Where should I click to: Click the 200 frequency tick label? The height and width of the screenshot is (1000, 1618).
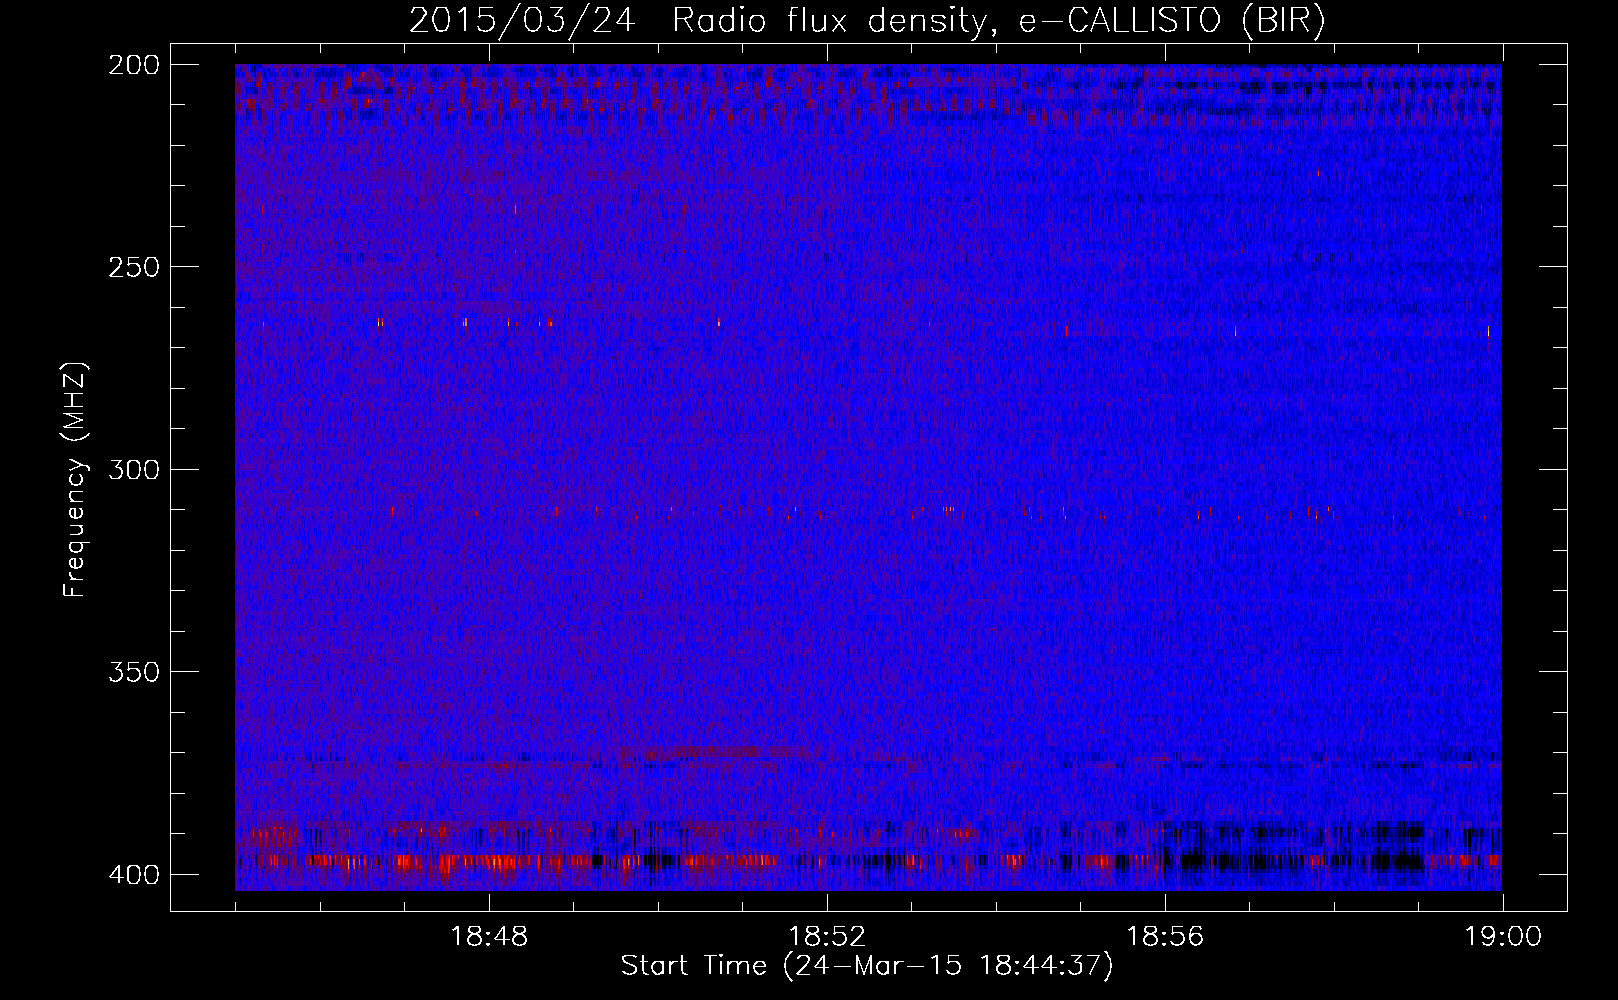coord(133,65)
